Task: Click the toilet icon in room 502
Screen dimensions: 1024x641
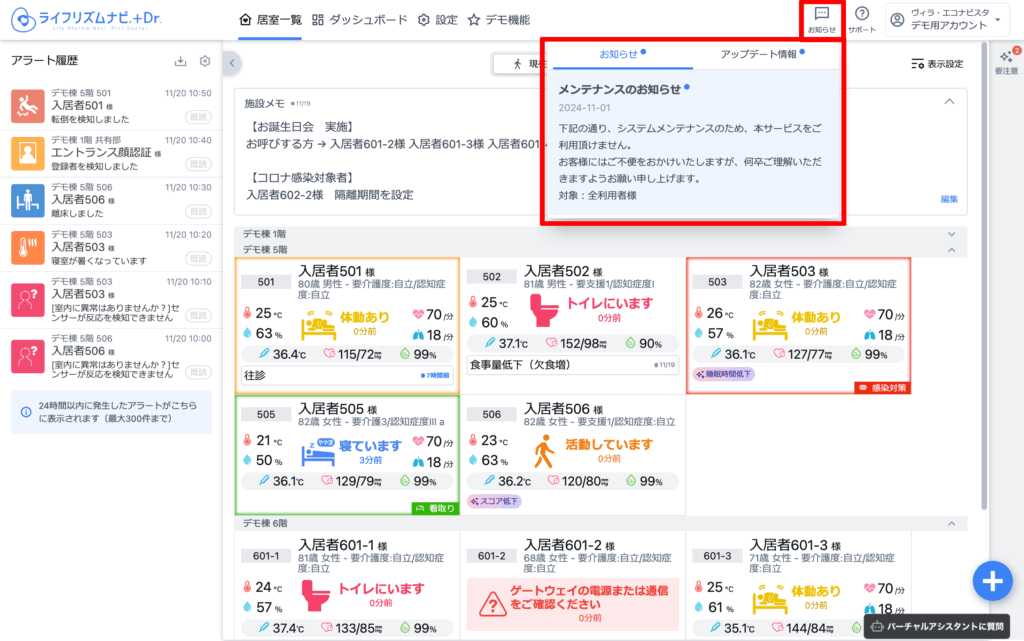Action: (x=544, y=310)
